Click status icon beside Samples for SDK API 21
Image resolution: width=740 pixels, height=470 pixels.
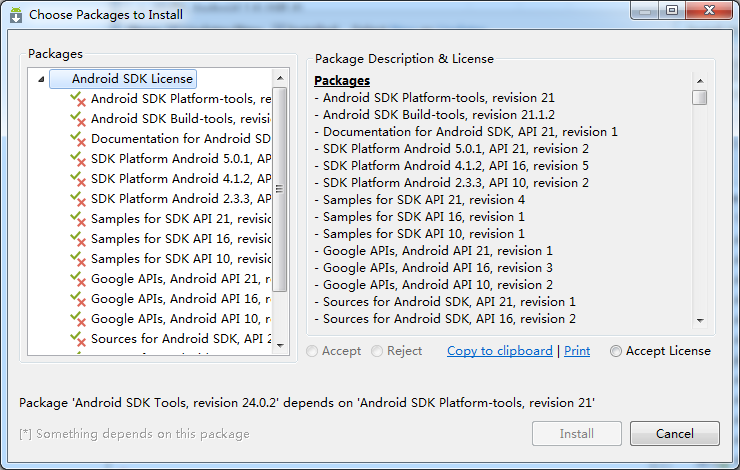(78, 219)
